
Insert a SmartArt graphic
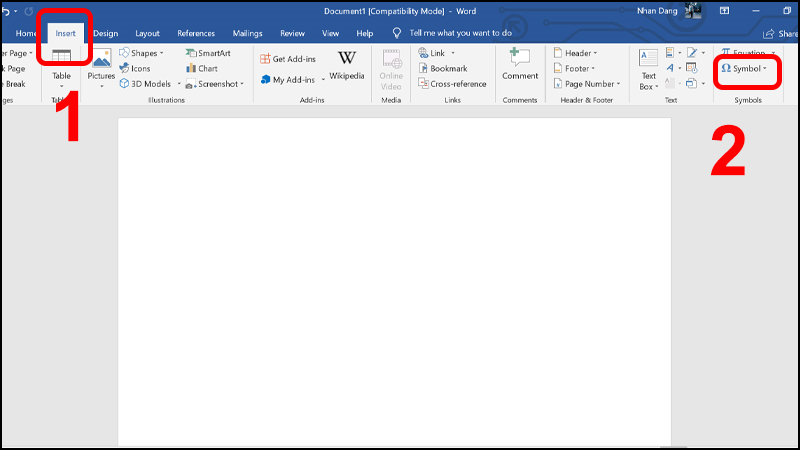pos(207,52)
